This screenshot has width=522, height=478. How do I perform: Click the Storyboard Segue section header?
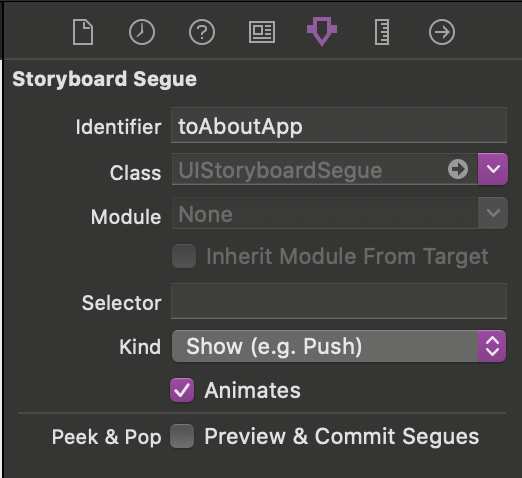point(104,79)
